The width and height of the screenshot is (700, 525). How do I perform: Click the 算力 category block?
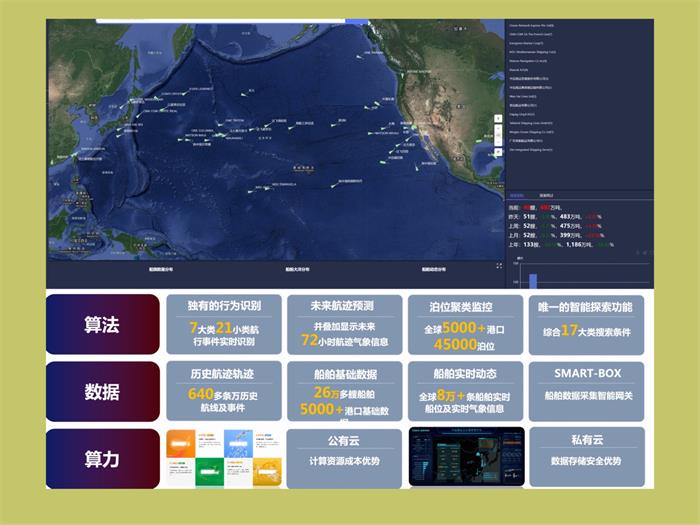coord(102,458)
